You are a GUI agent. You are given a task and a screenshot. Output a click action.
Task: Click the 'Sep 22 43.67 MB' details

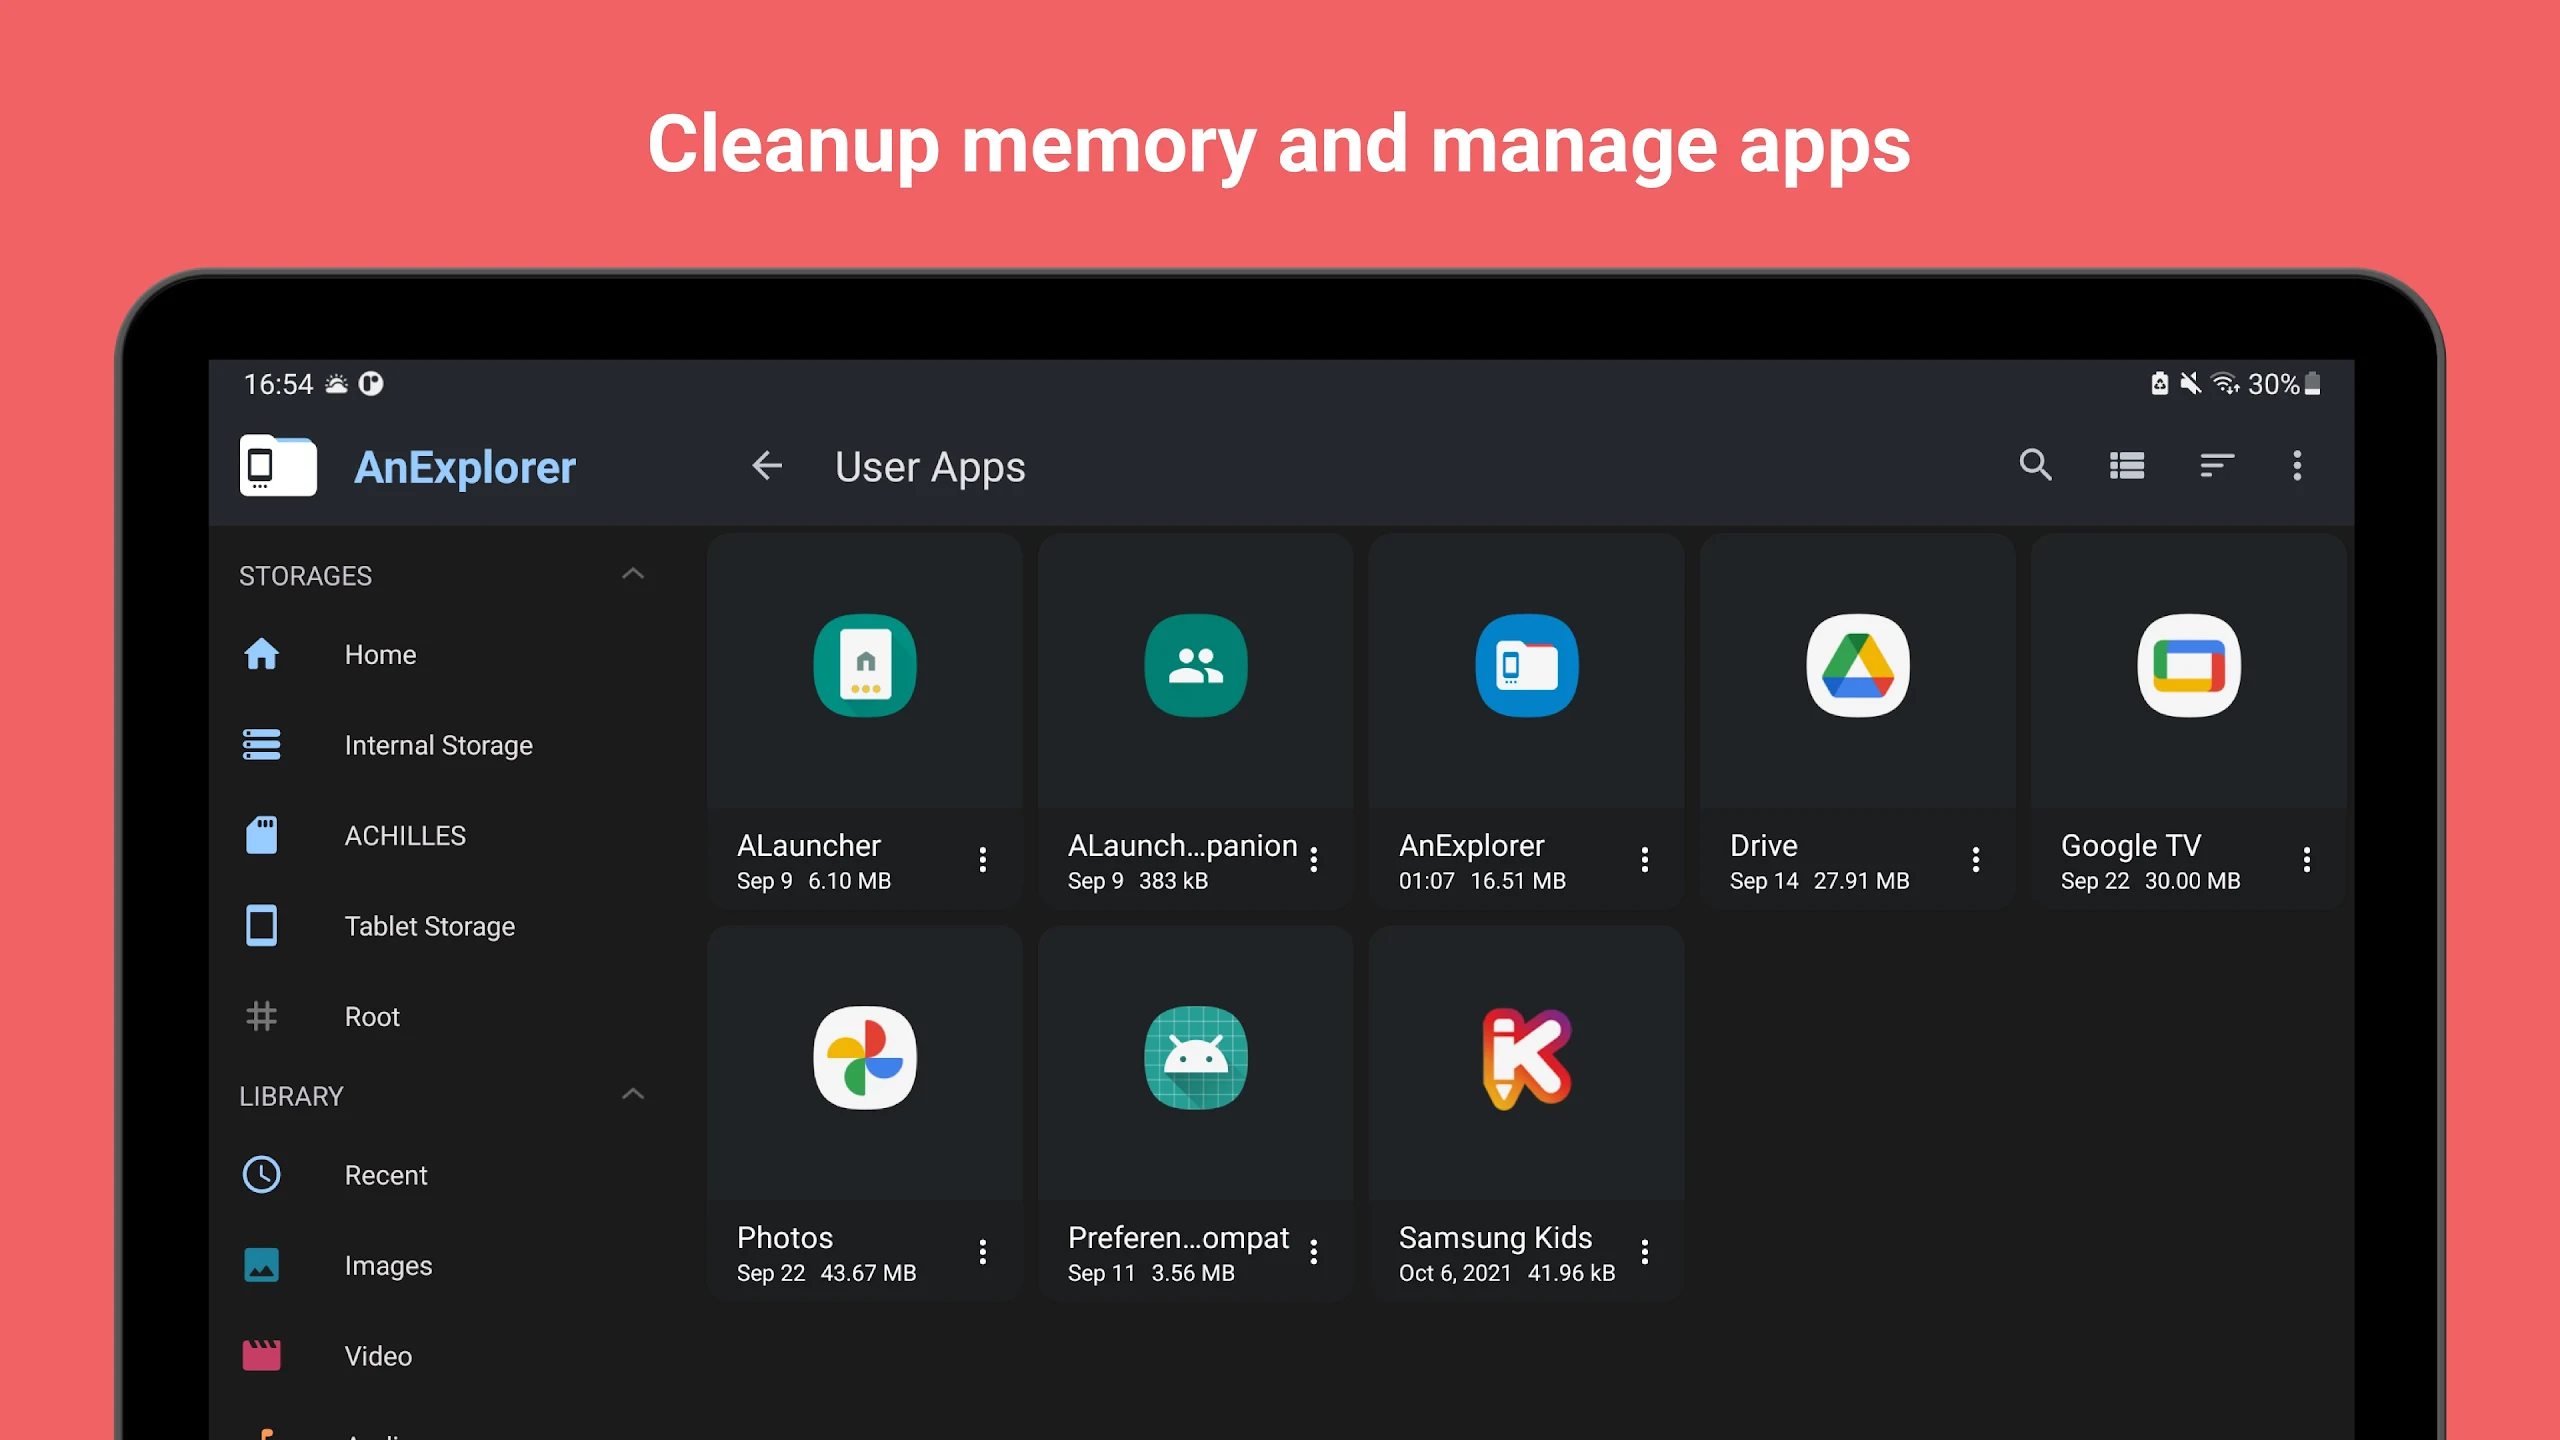(x=827, y=1273)
